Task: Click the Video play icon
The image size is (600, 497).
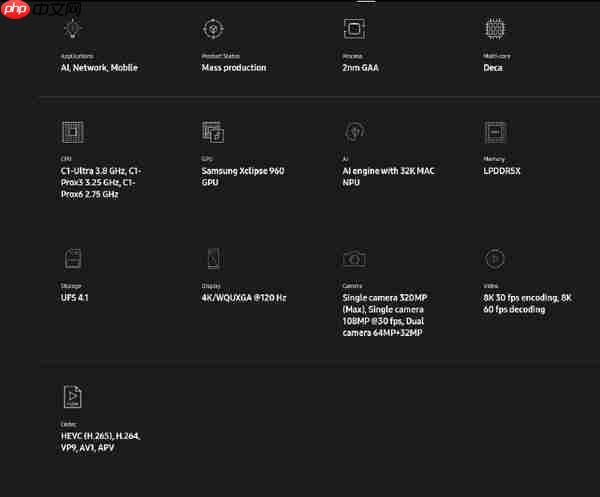Action: 494,258
